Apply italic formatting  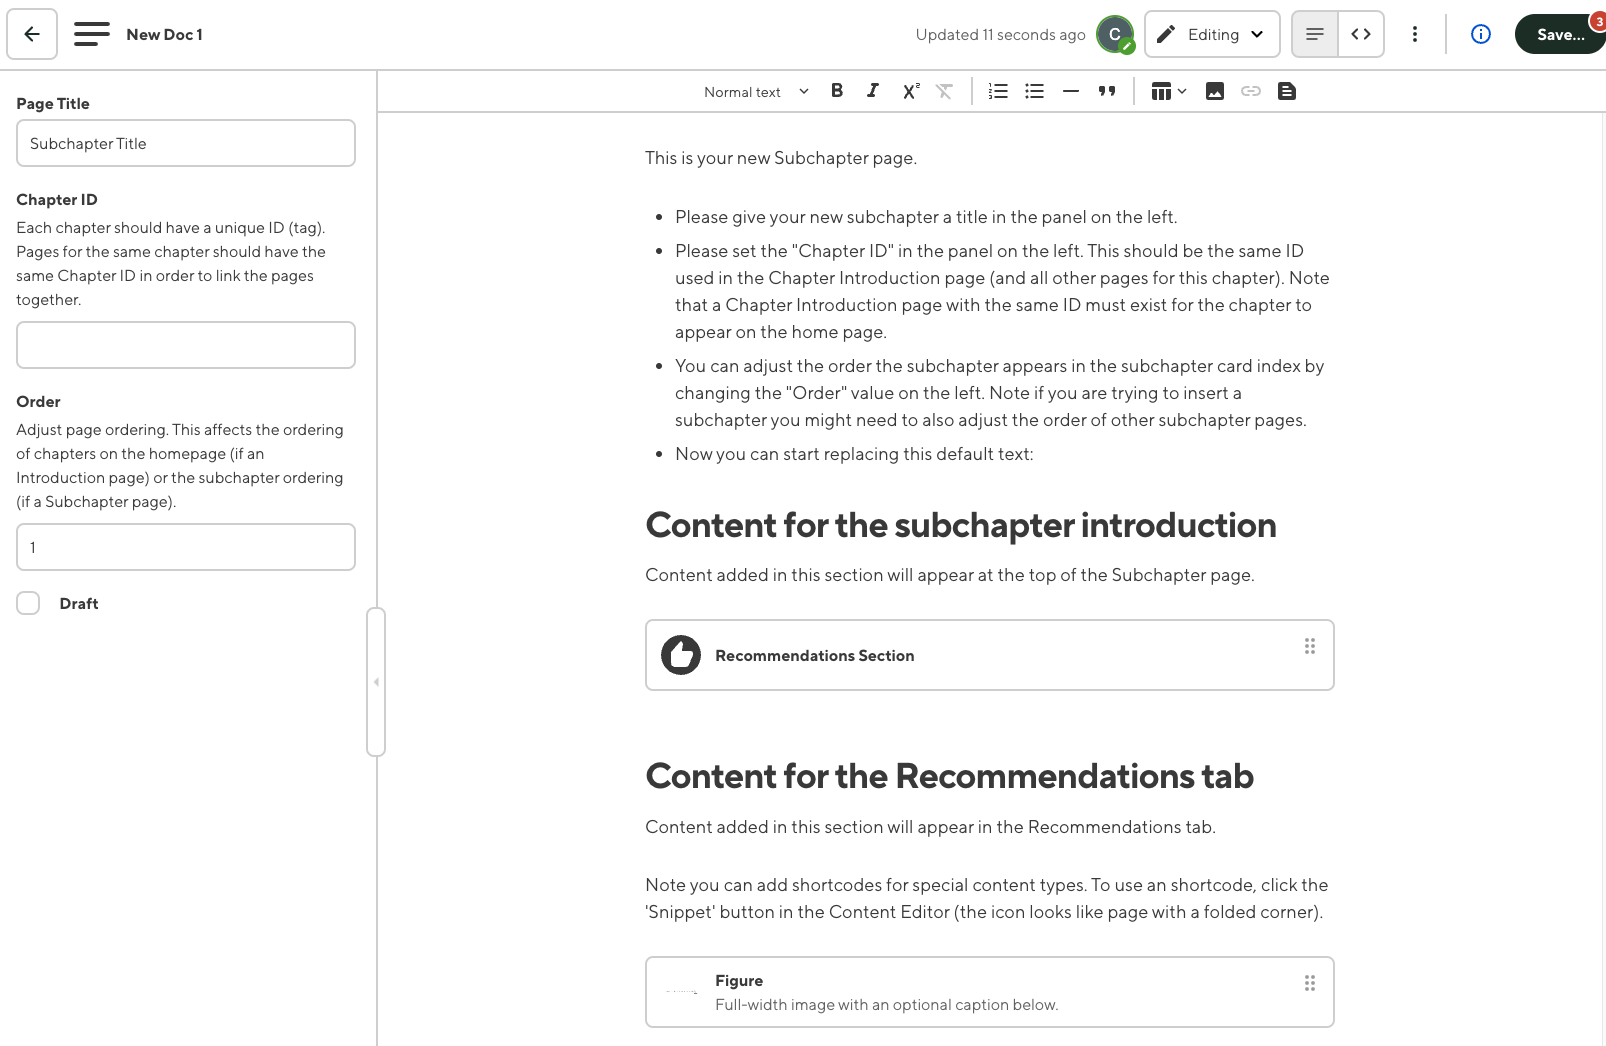[x=873, y=91]
